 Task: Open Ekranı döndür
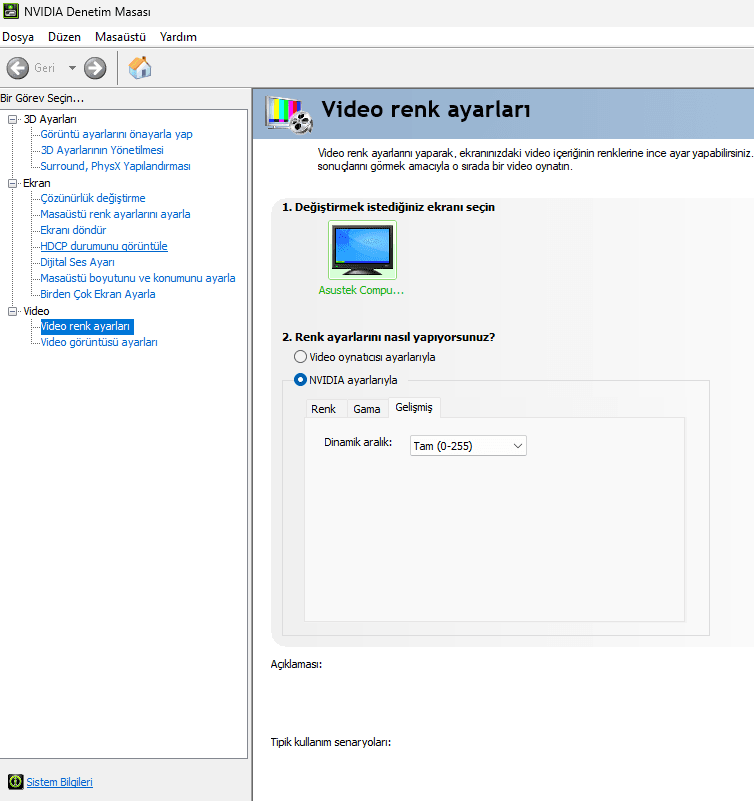pyautogui.click(x=73, y=230)
